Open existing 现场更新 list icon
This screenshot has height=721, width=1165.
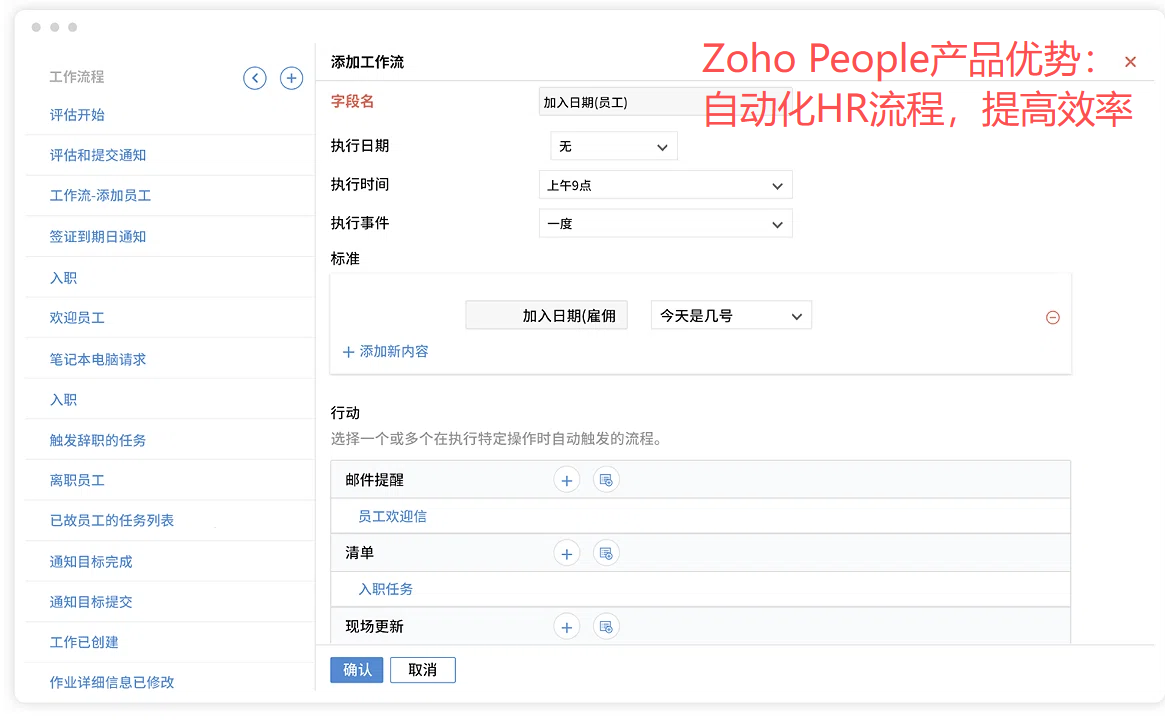click(x=606, y=627)
